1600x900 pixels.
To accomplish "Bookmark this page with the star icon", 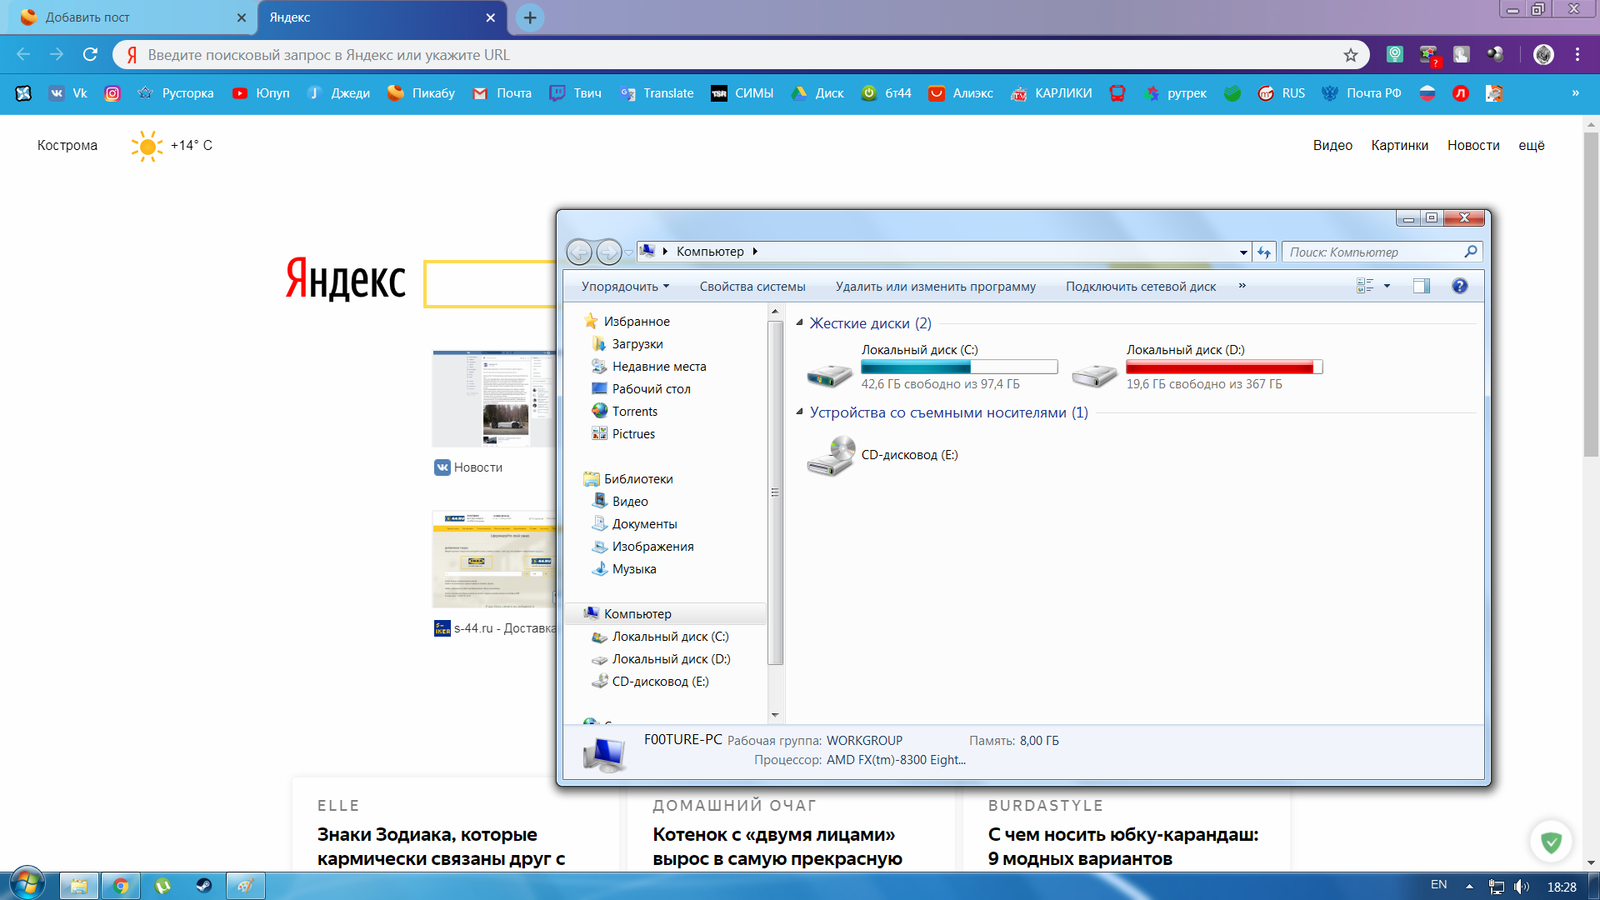I will (1351, 55).
